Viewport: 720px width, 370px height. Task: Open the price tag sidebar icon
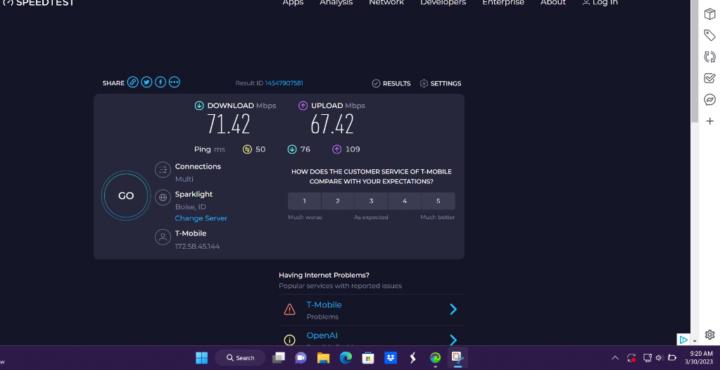click(x=709, y=35)
